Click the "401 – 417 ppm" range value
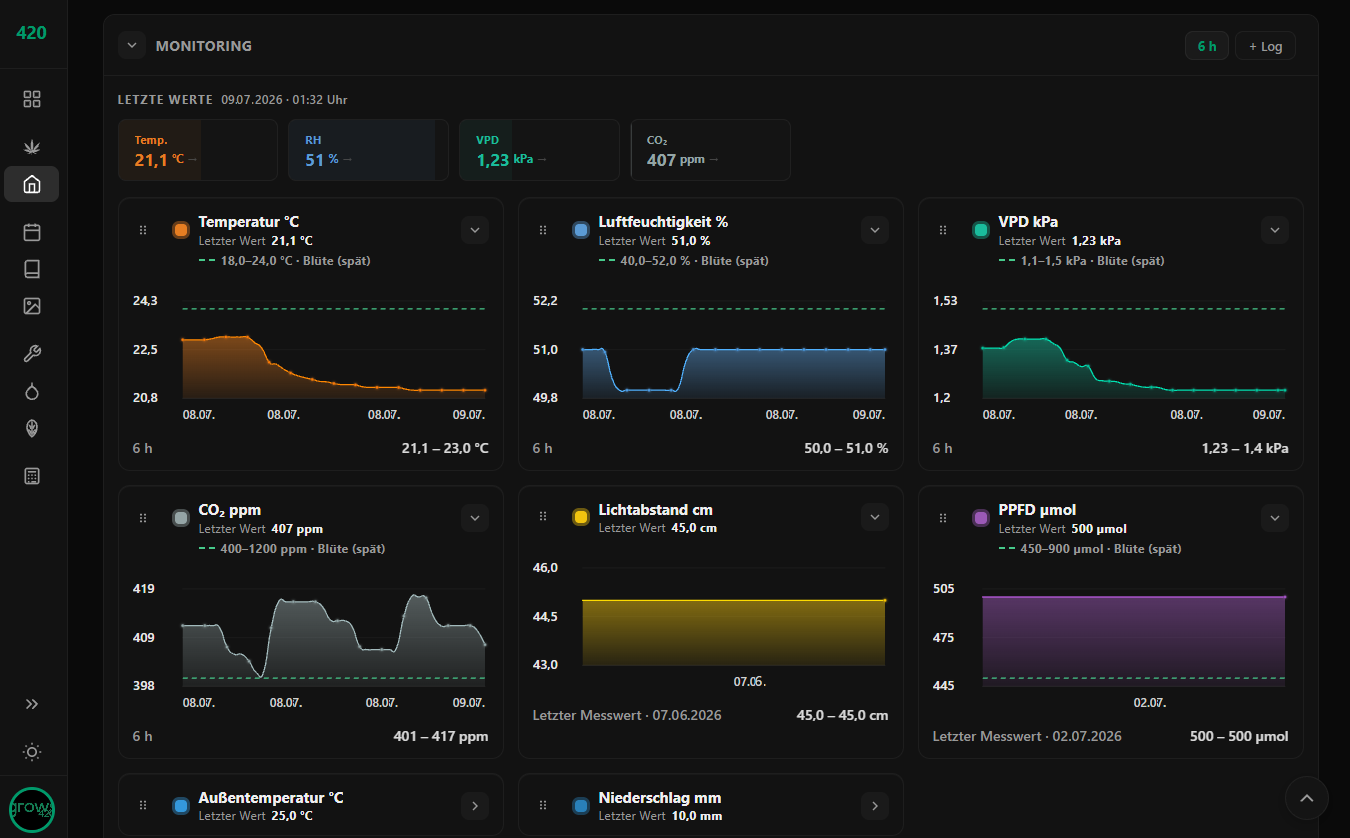 pos(441,737)
